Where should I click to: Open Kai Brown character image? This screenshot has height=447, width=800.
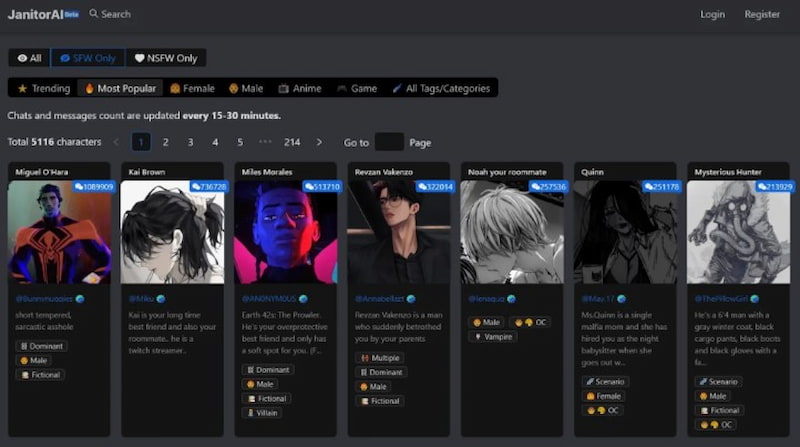(x=172, y=232)
